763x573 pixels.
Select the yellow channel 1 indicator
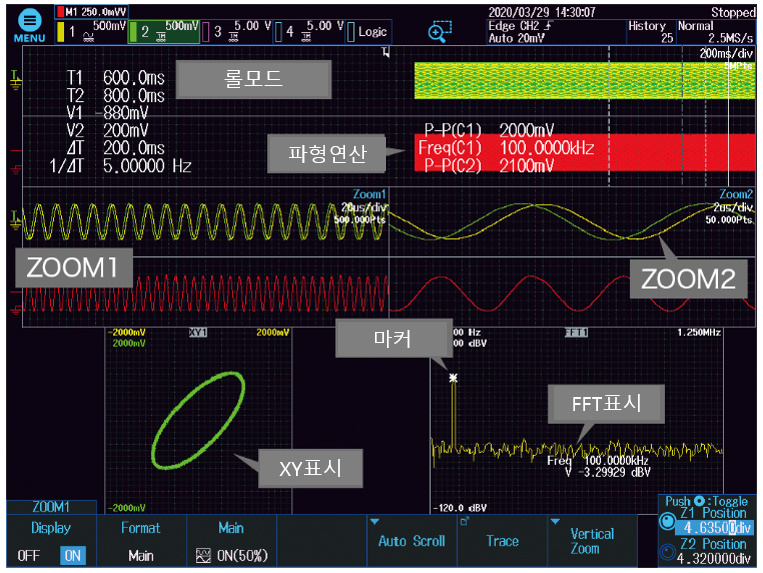pos(91,32)
